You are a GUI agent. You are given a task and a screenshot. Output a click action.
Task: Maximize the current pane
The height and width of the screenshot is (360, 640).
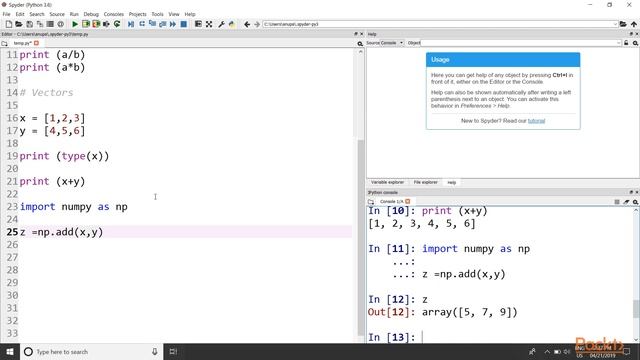[198, 24]
